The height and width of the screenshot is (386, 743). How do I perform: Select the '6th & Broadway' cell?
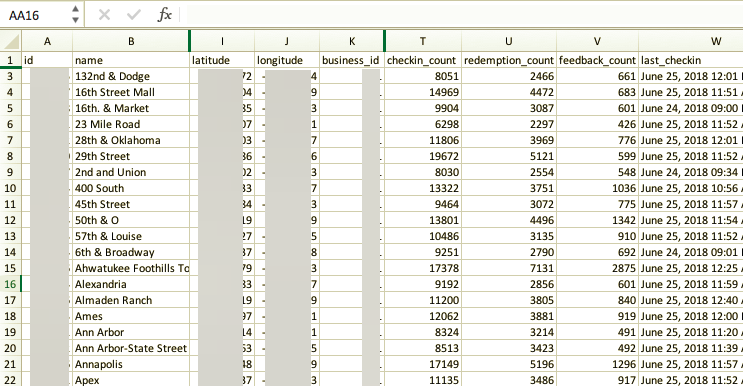pyautogui.click(x=131, y=252)
